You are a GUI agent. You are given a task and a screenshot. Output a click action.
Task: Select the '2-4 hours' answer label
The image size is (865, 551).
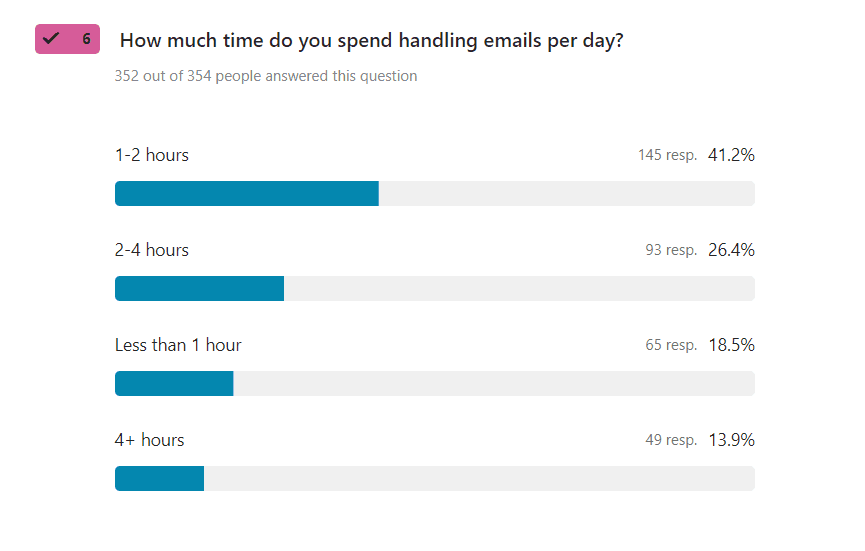[x=152, y=250]
